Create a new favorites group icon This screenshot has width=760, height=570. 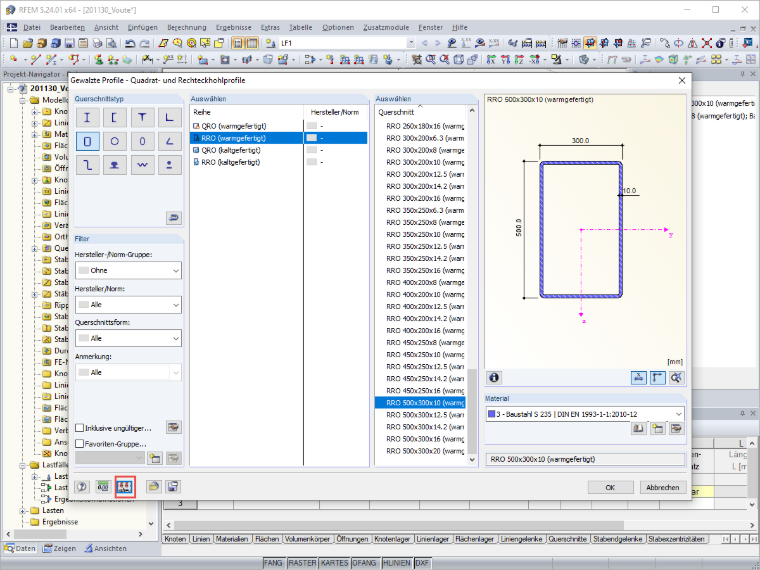[155, 458]
